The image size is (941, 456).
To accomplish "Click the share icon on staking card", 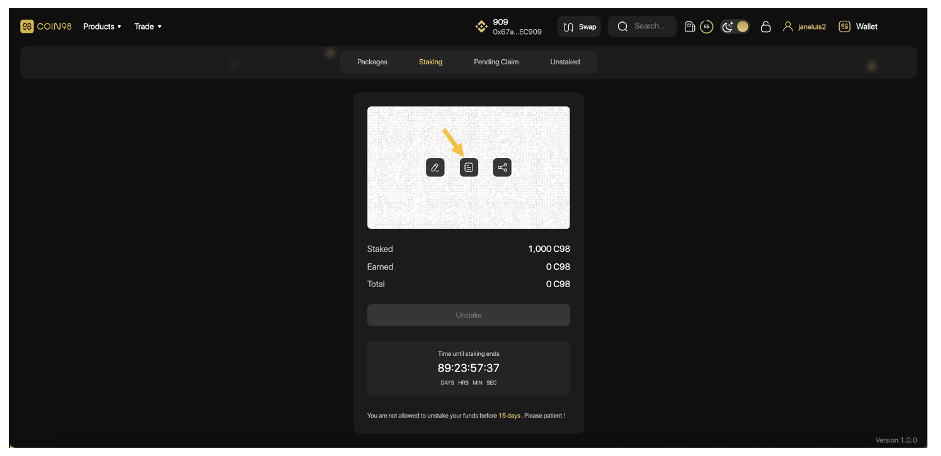I will [x=502, y=167].
